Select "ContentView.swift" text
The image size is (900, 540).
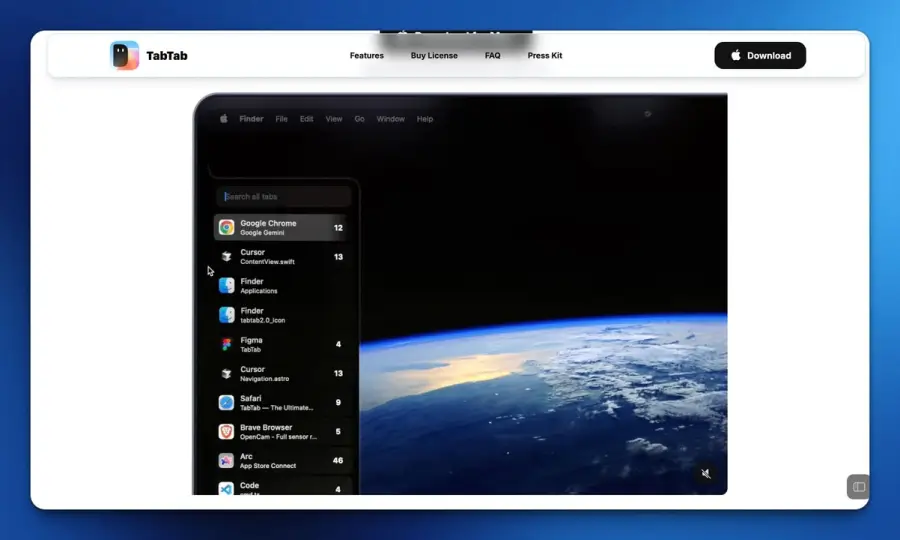pyautogui.click(x=267, y=262)
